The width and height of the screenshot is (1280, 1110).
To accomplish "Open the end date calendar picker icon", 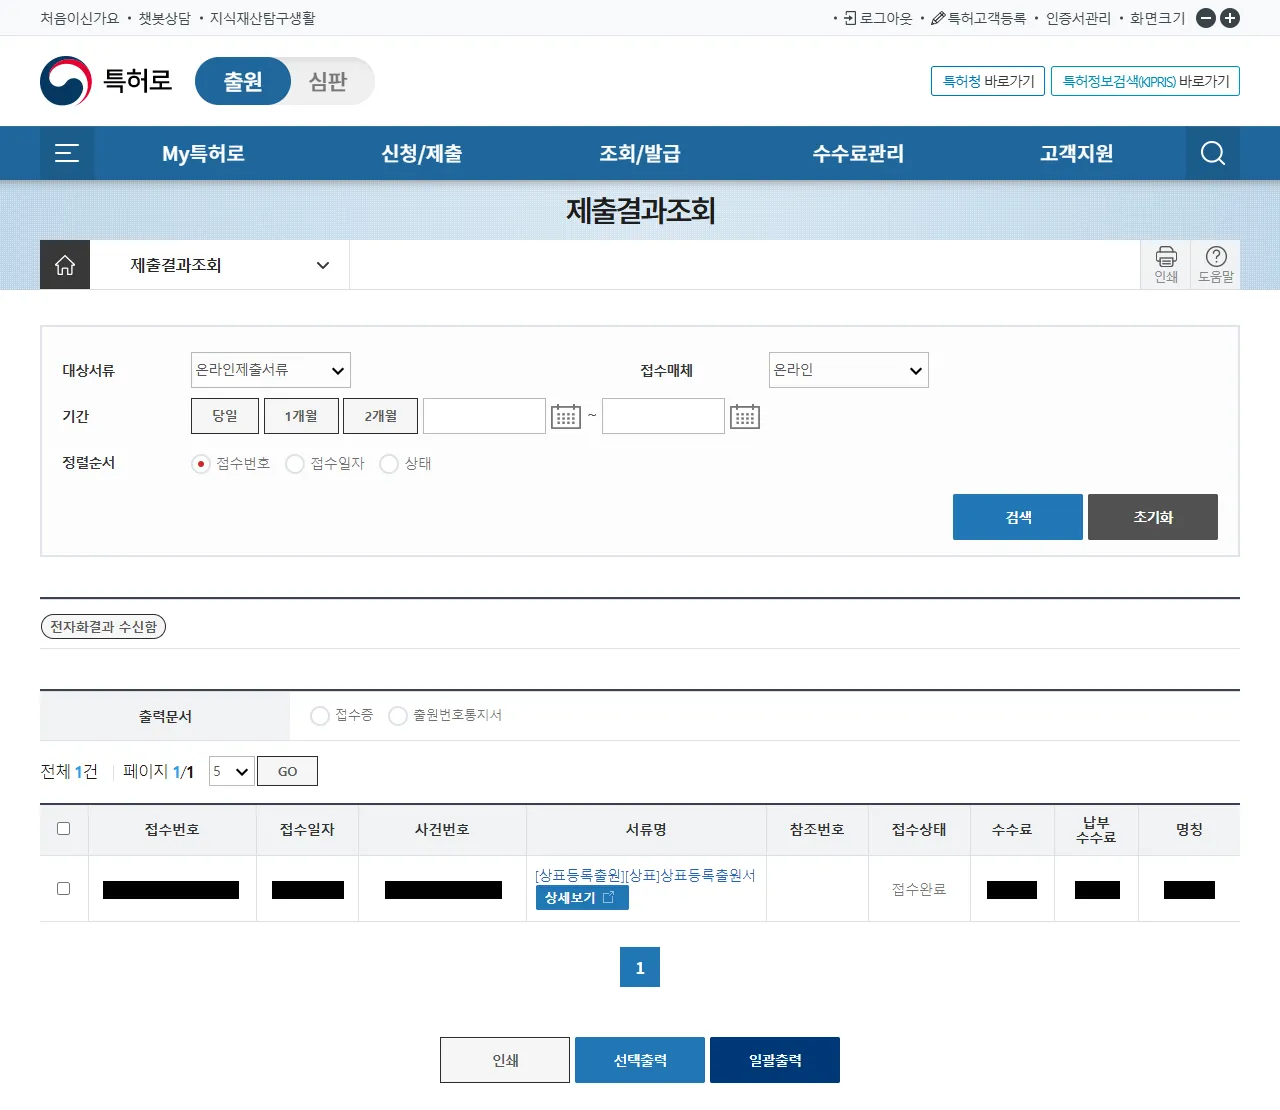I will tap(745, 417).
